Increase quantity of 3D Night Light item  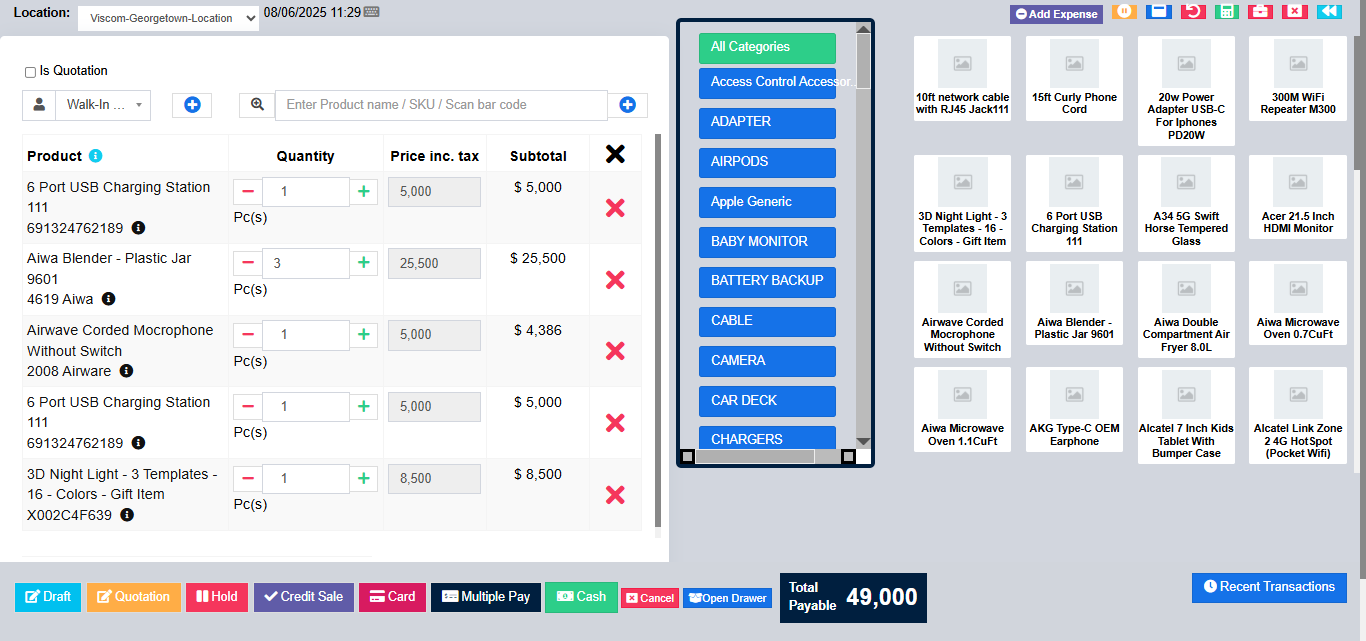(x=364, y=478)
